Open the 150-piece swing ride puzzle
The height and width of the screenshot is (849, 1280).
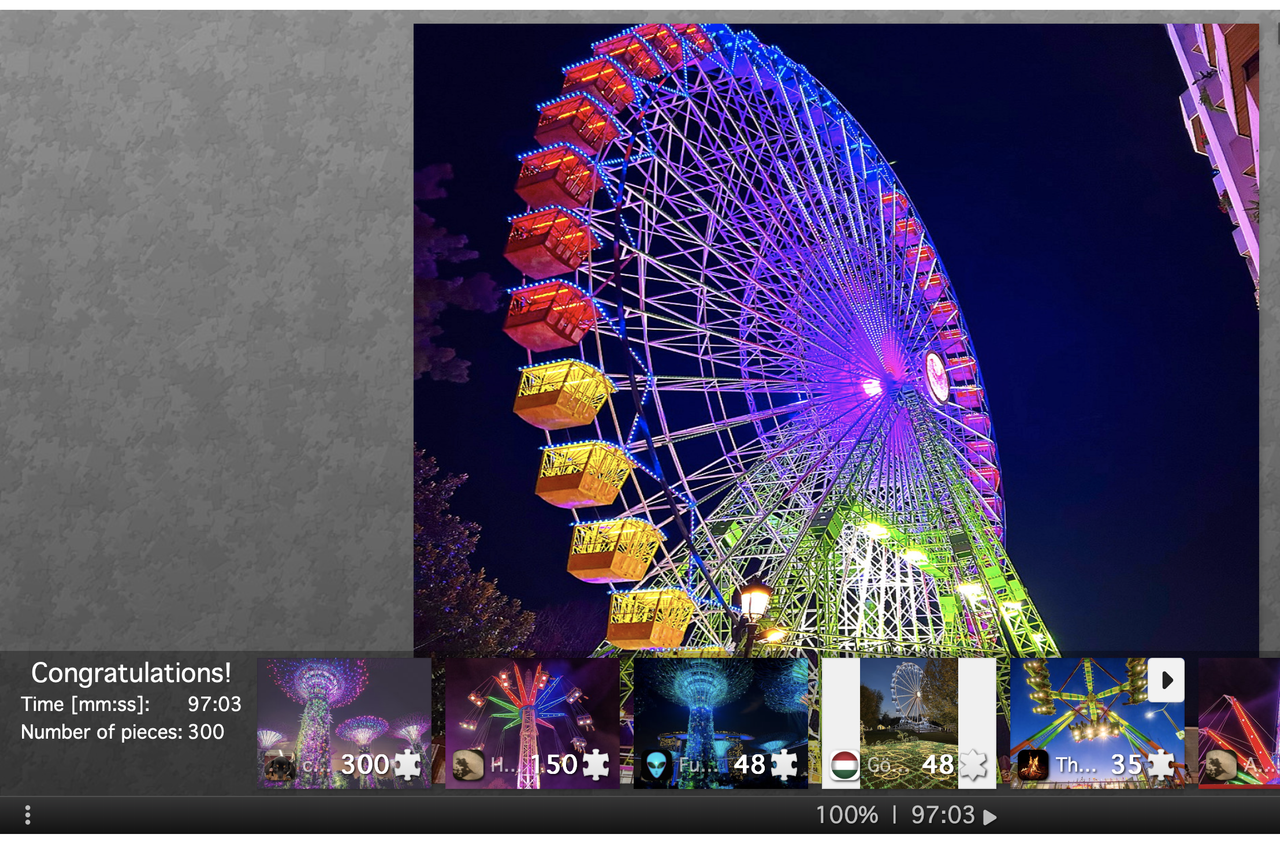tap(532, 723)
